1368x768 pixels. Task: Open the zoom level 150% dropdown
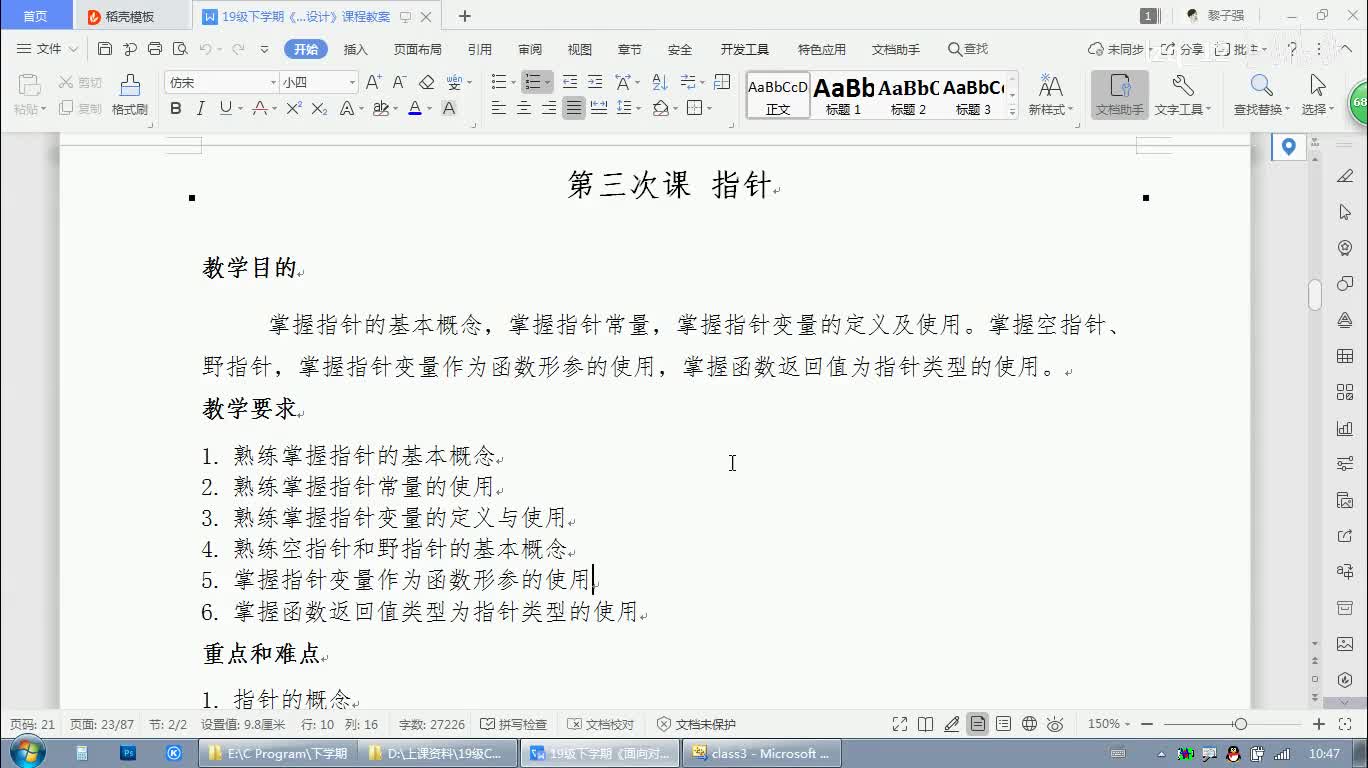click(x=1109, y=724)
